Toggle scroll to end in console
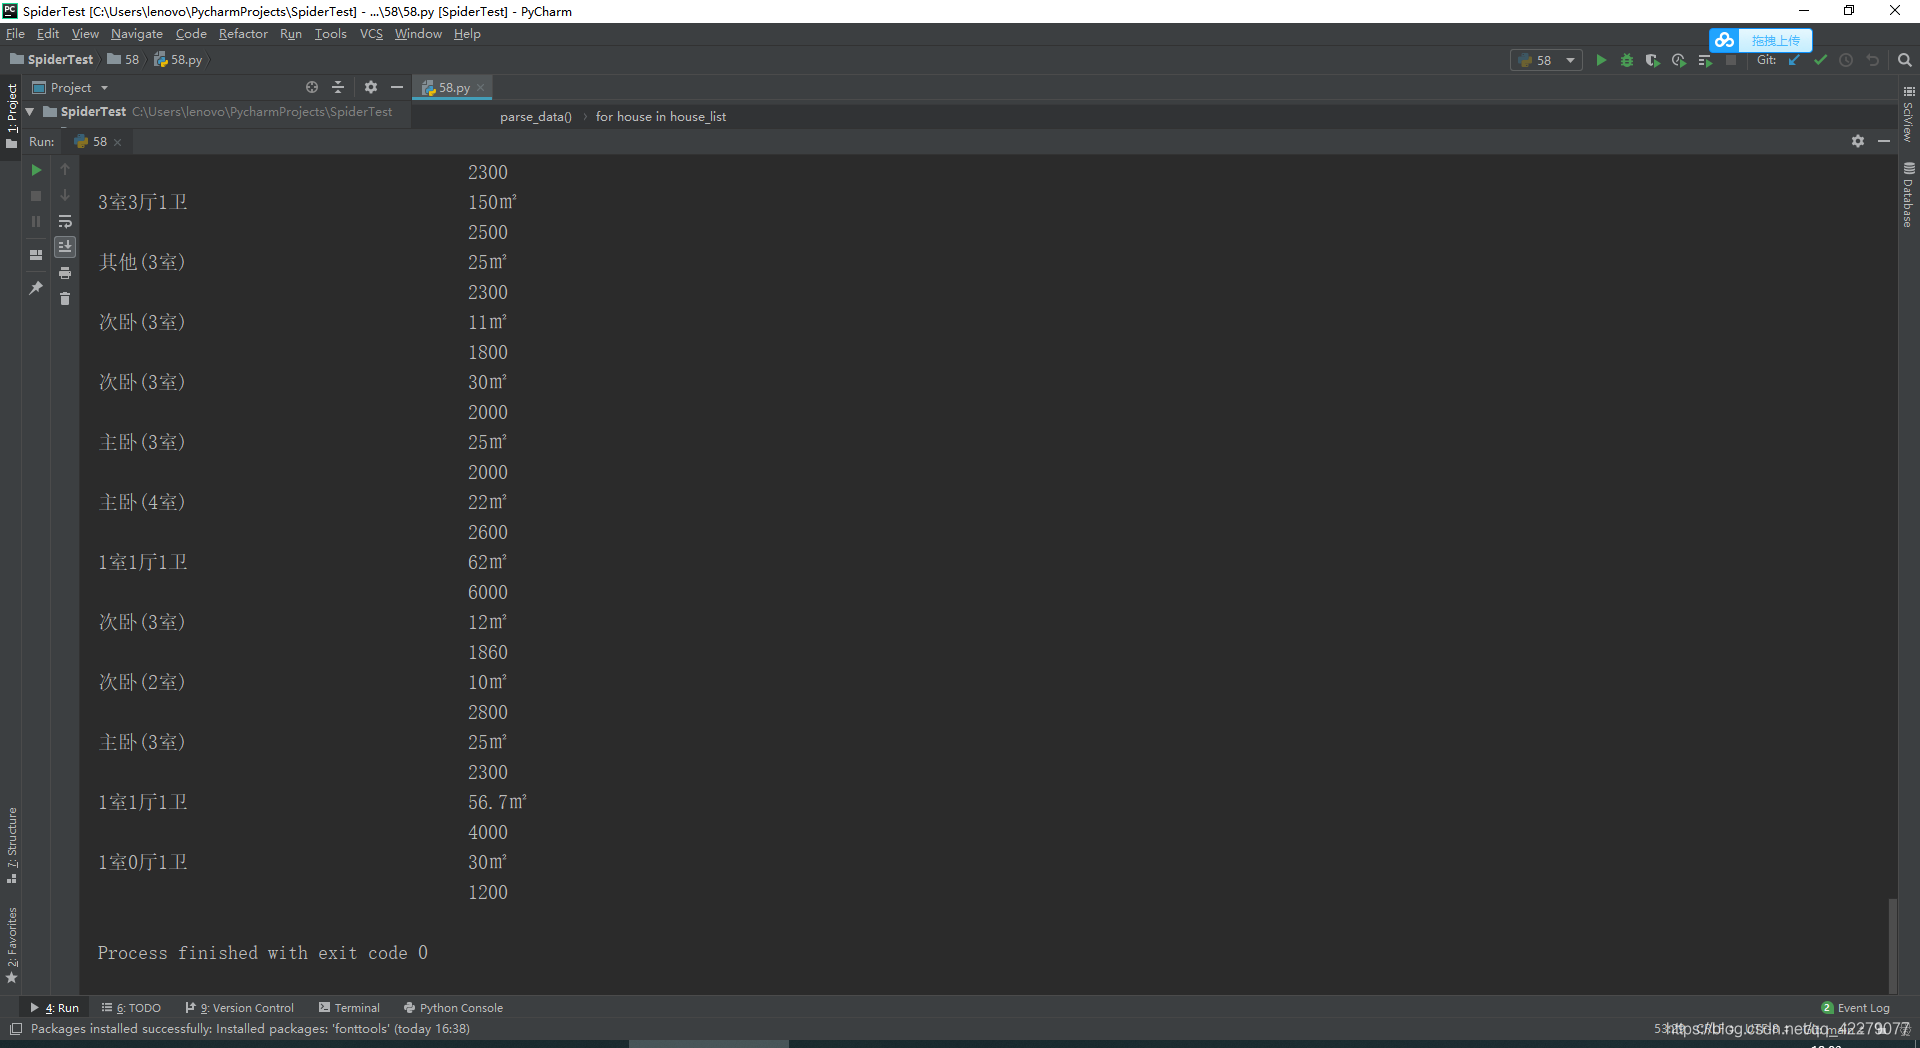1920x1048 pixels. point(65,247)
